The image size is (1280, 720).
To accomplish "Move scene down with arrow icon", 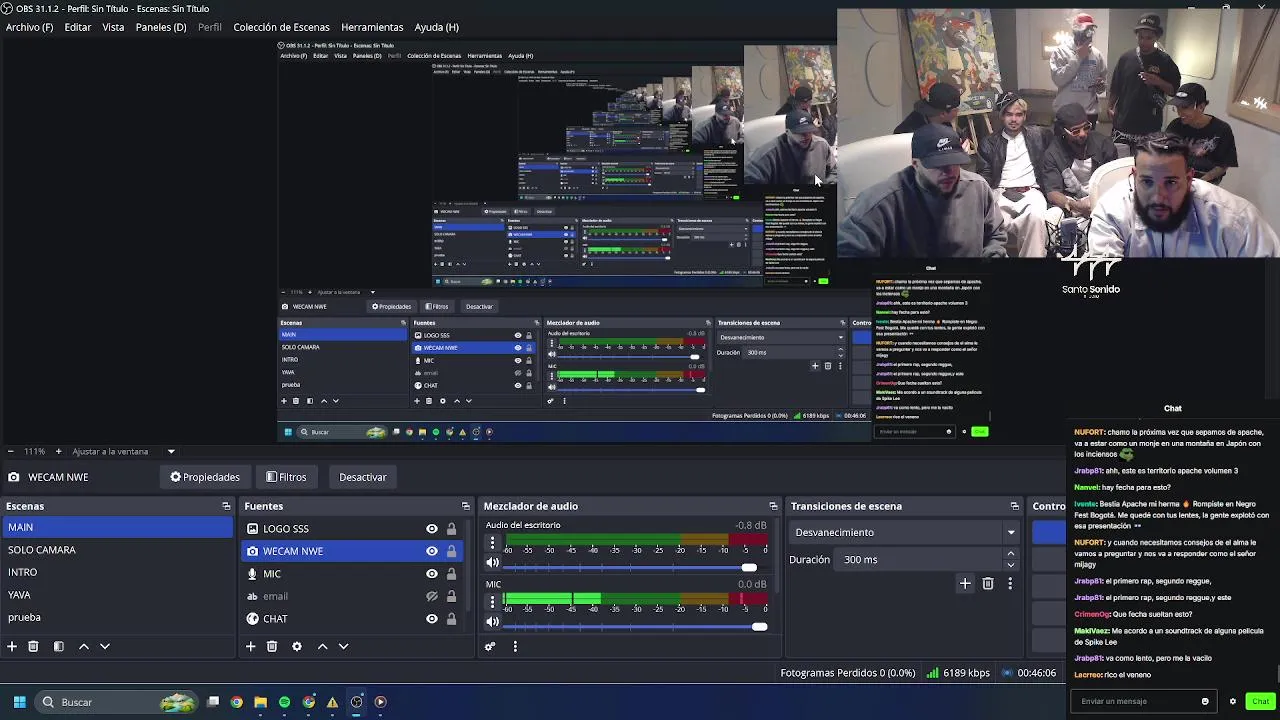I will tap(104, 647).
